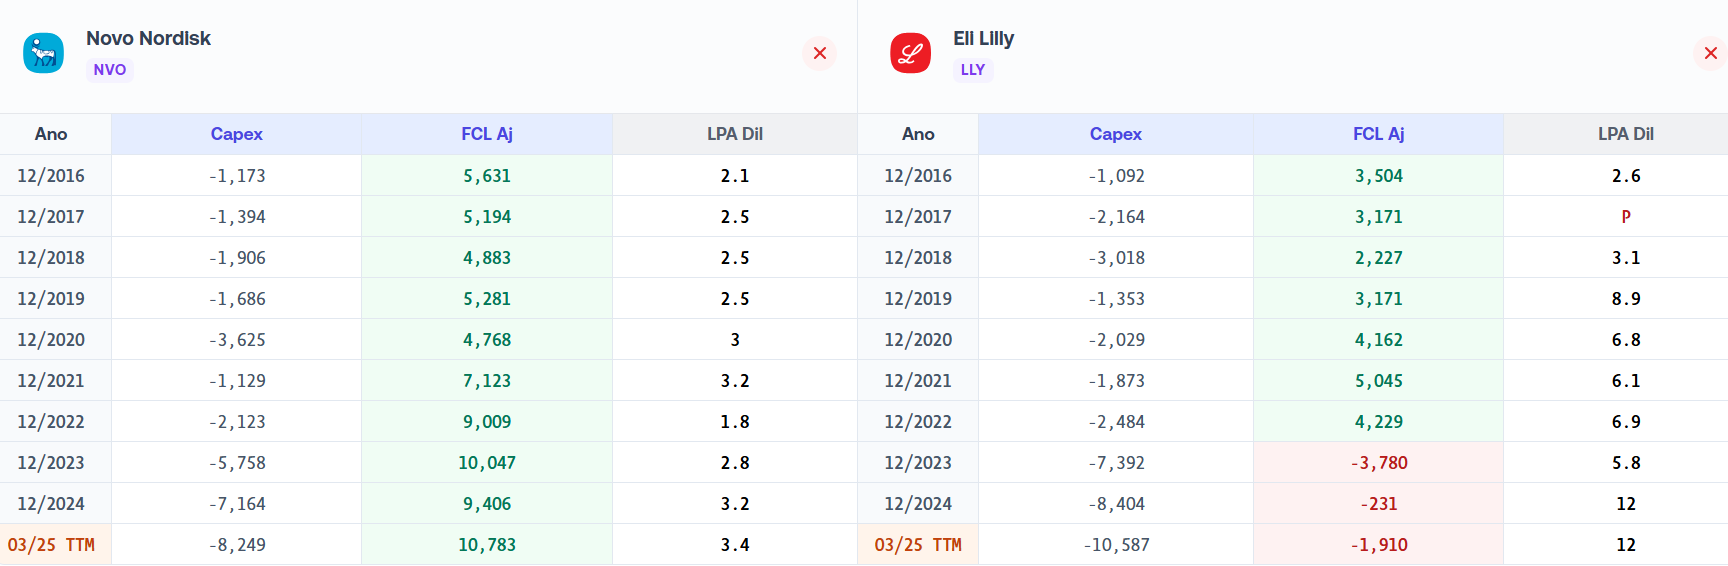Image resolution: width=1728 pixels, height=566 pixels.
Task: Select Novo Nordisk FCL Aj value 4,883
Action: click(x=487, y=258)
